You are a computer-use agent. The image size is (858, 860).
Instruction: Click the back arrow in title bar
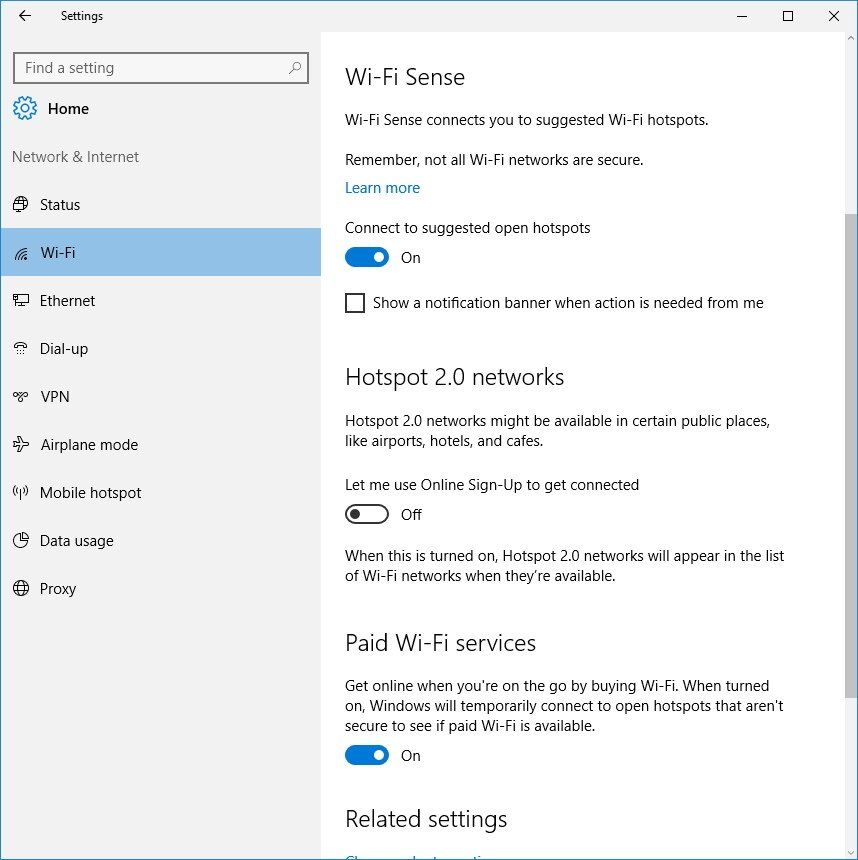coord(25,16)
